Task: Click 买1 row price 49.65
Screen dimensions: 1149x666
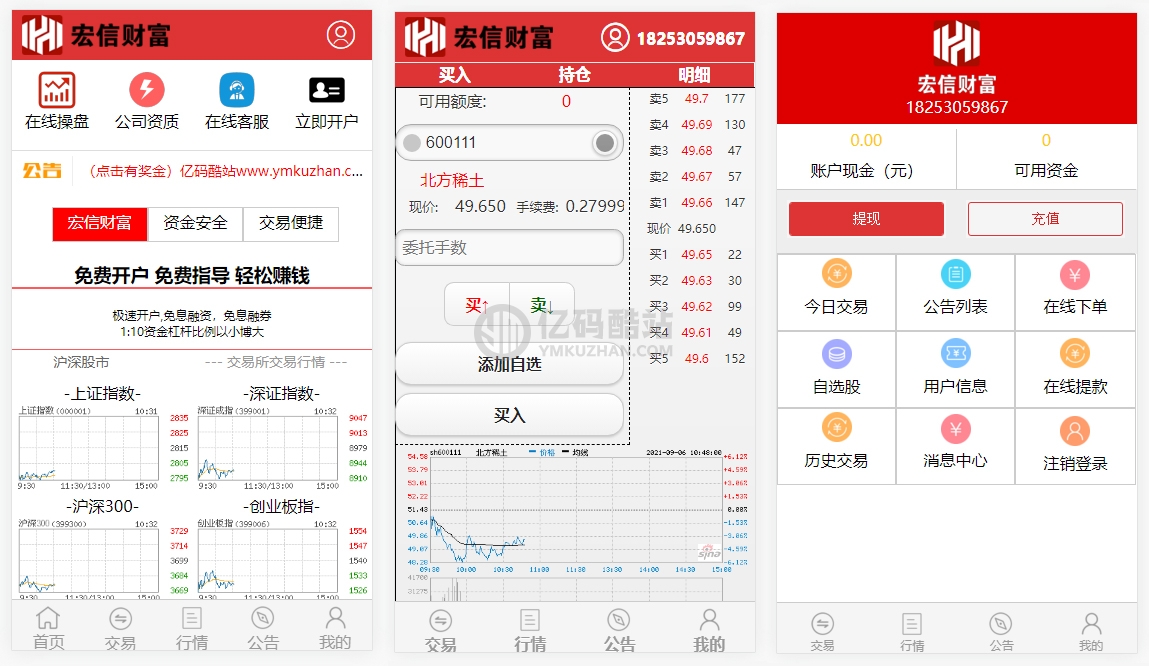Action: tap(696, 254)
